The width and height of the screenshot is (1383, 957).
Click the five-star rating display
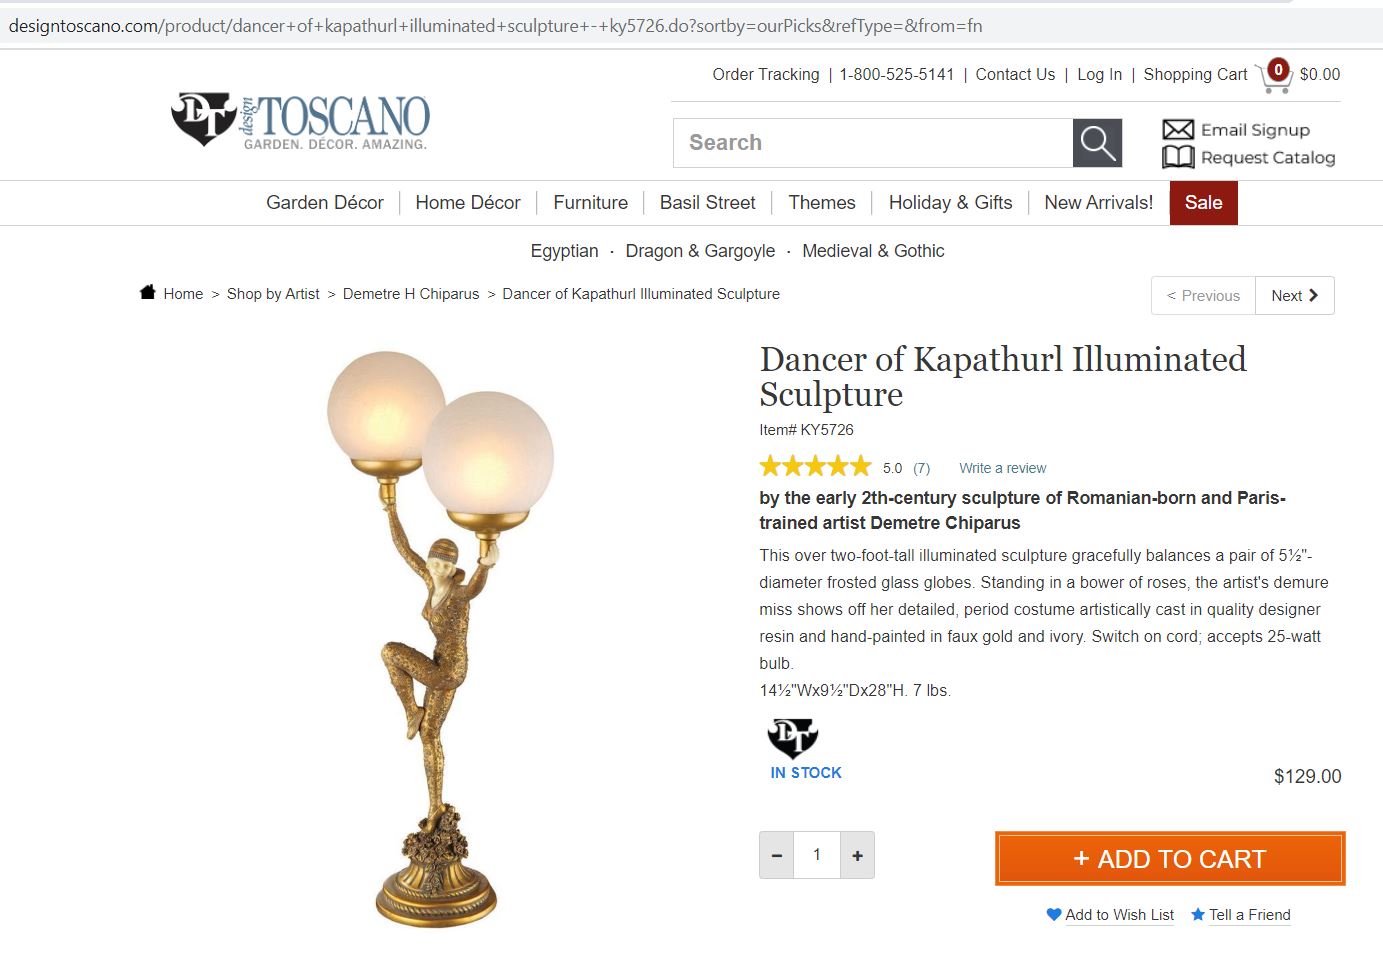pos(816,466)
